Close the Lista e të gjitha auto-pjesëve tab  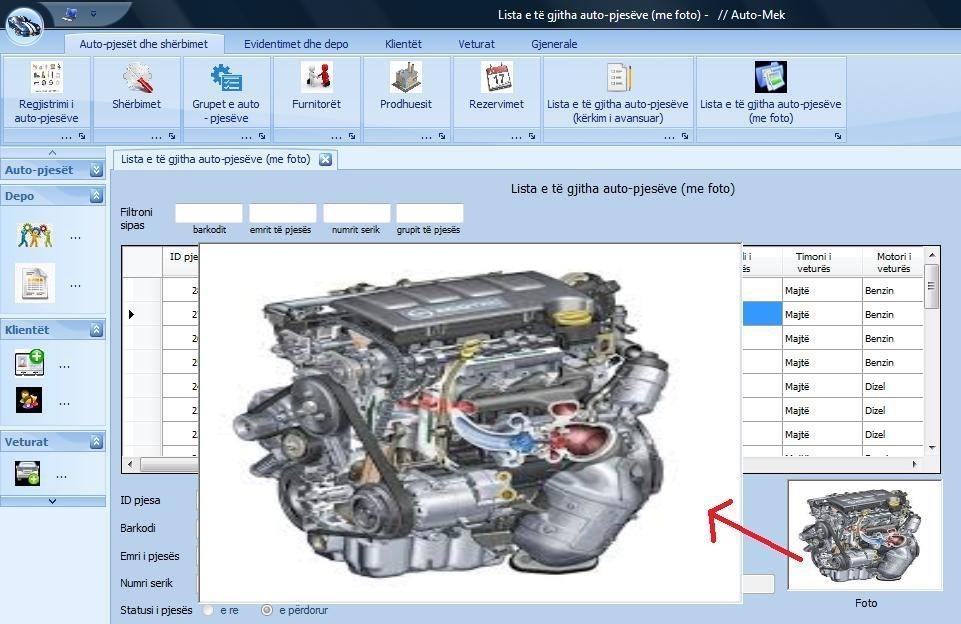tap(325, 159)
